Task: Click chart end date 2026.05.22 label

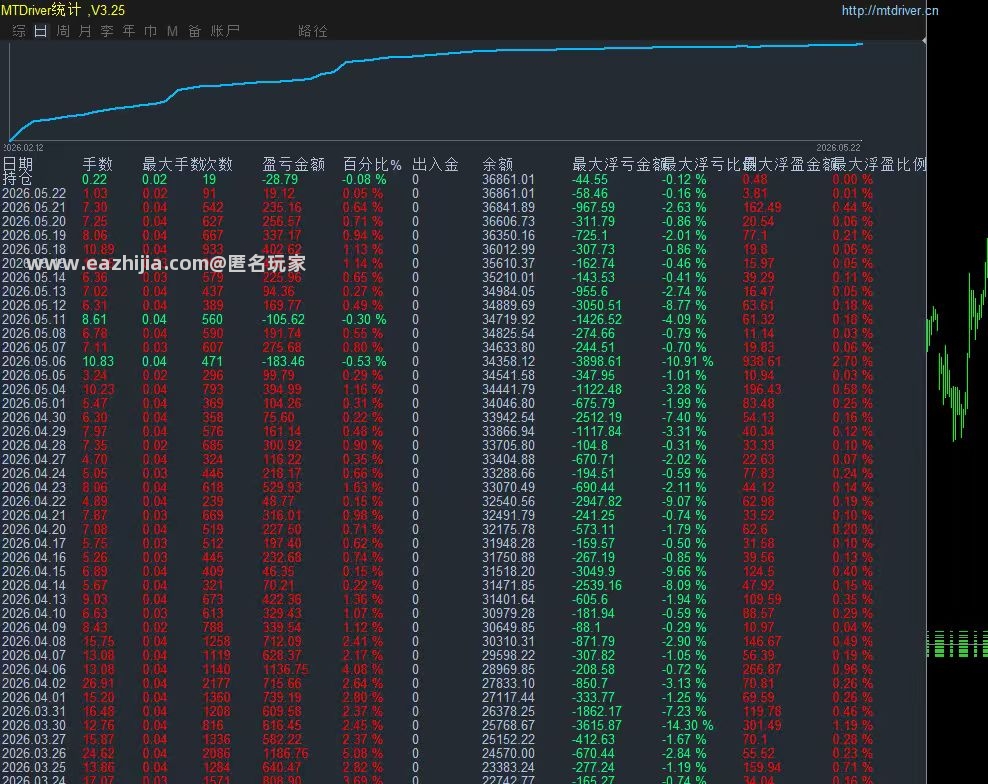Action: pyautogui.click(x=838, y=147)
